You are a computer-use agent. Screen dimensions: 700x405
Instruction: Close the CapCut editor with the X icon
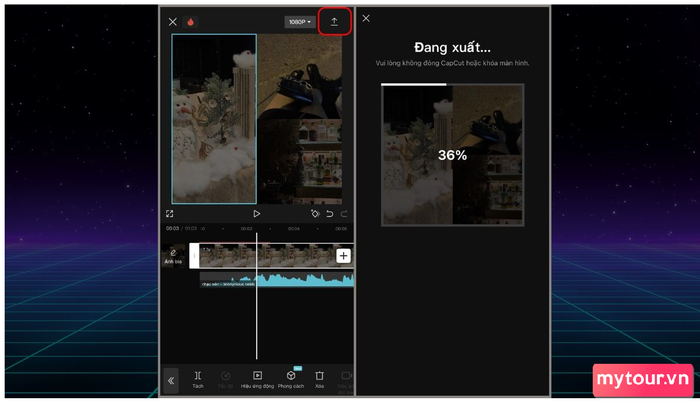pos(173,22)
